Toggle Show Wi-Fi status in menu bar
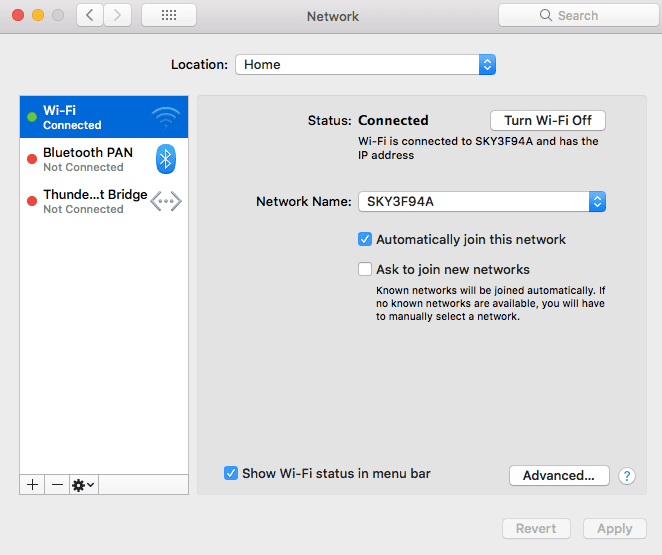The width and height of the screenshot is (662, 555). tap(231, 473)
